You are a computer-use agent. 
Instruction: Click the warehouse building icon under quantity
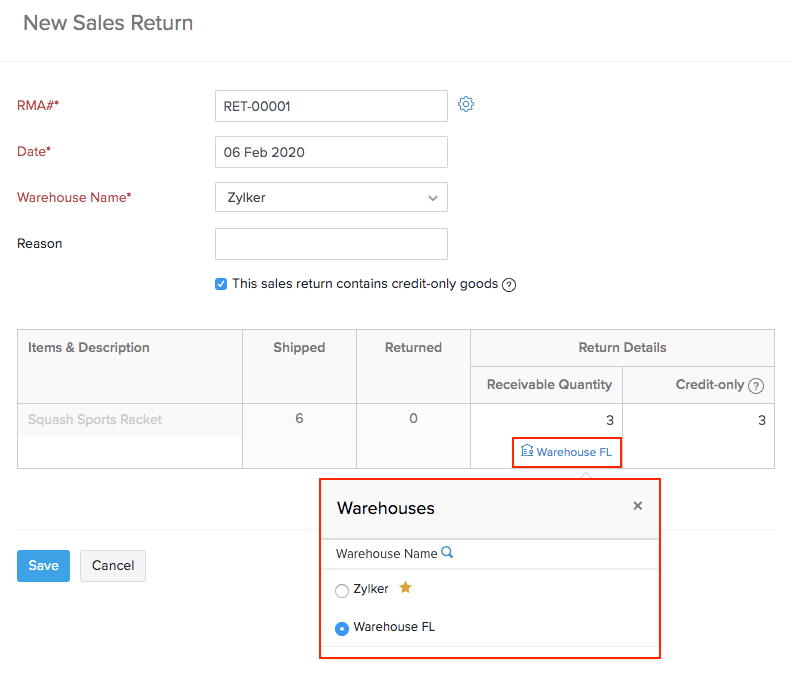coord(527,452)
